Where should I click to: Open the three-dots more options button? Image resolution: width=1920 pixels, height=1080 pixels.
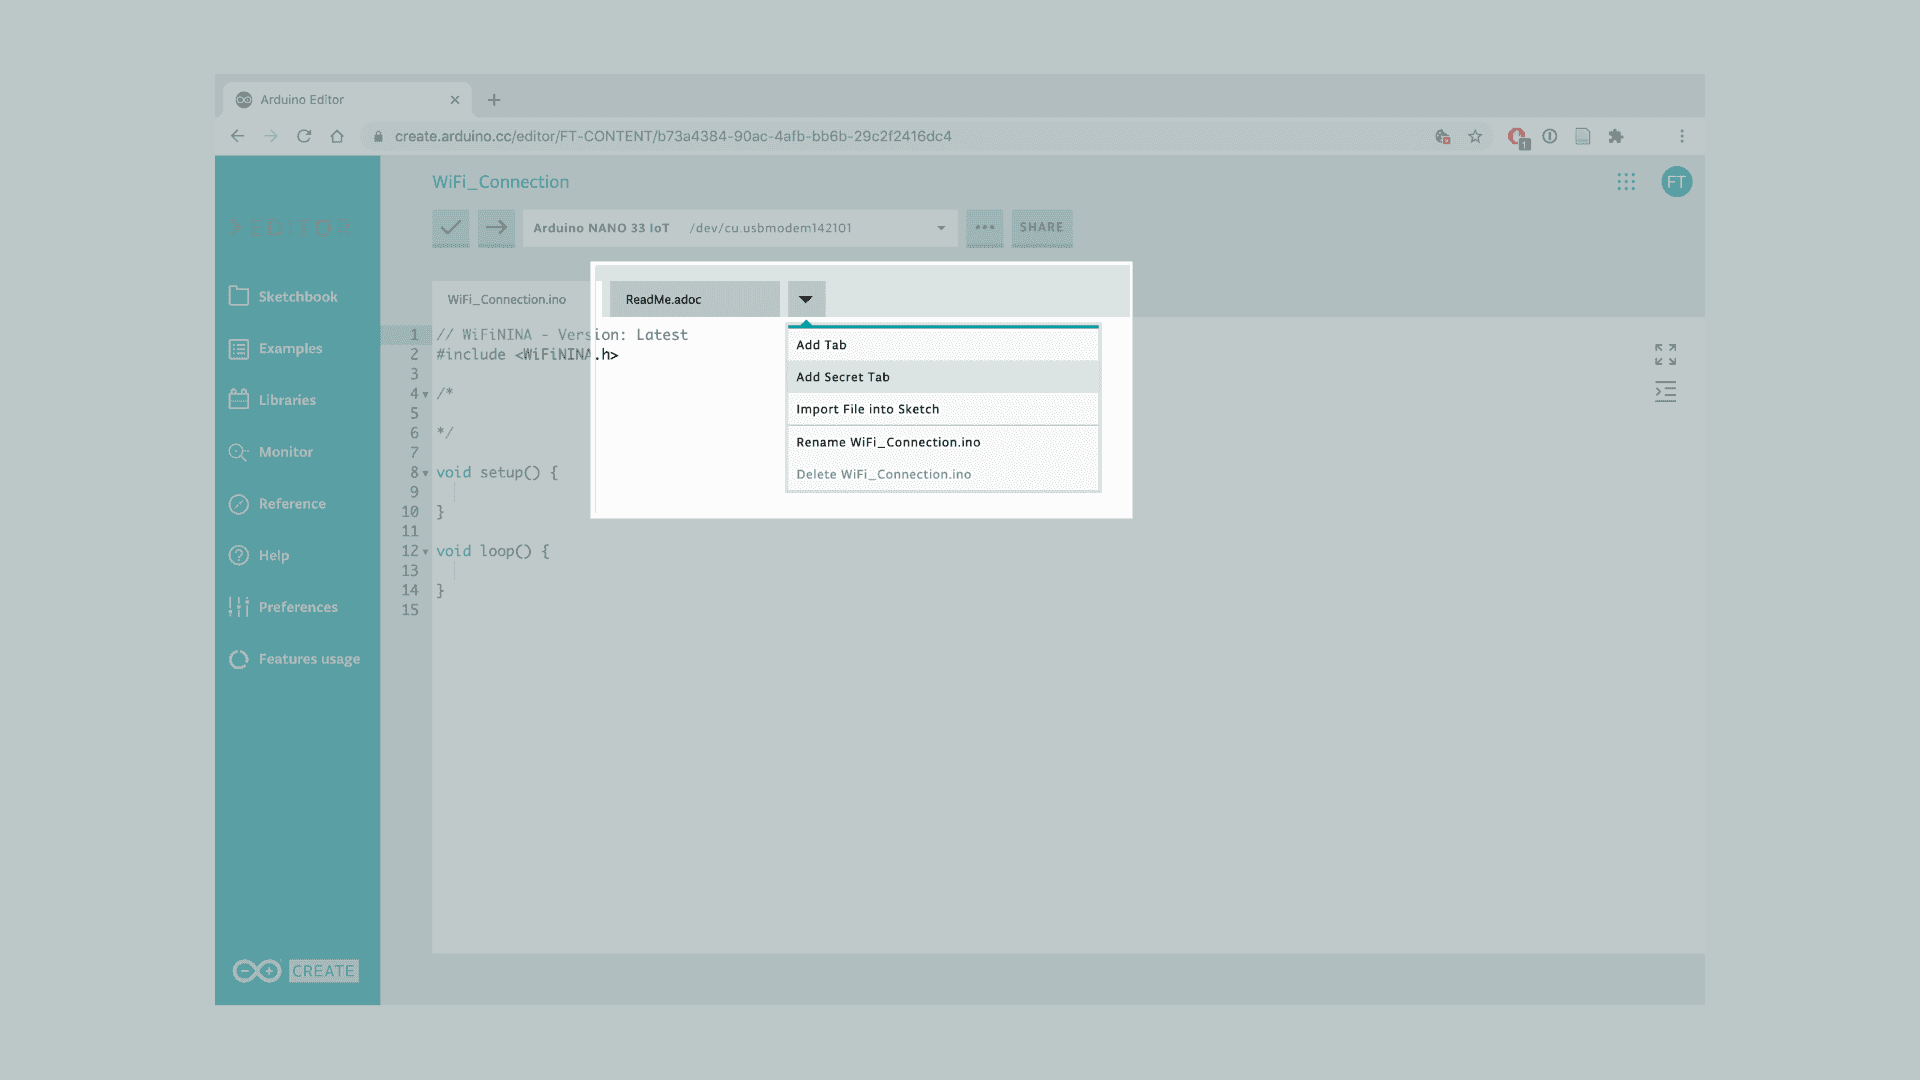[x=984, y=227]
